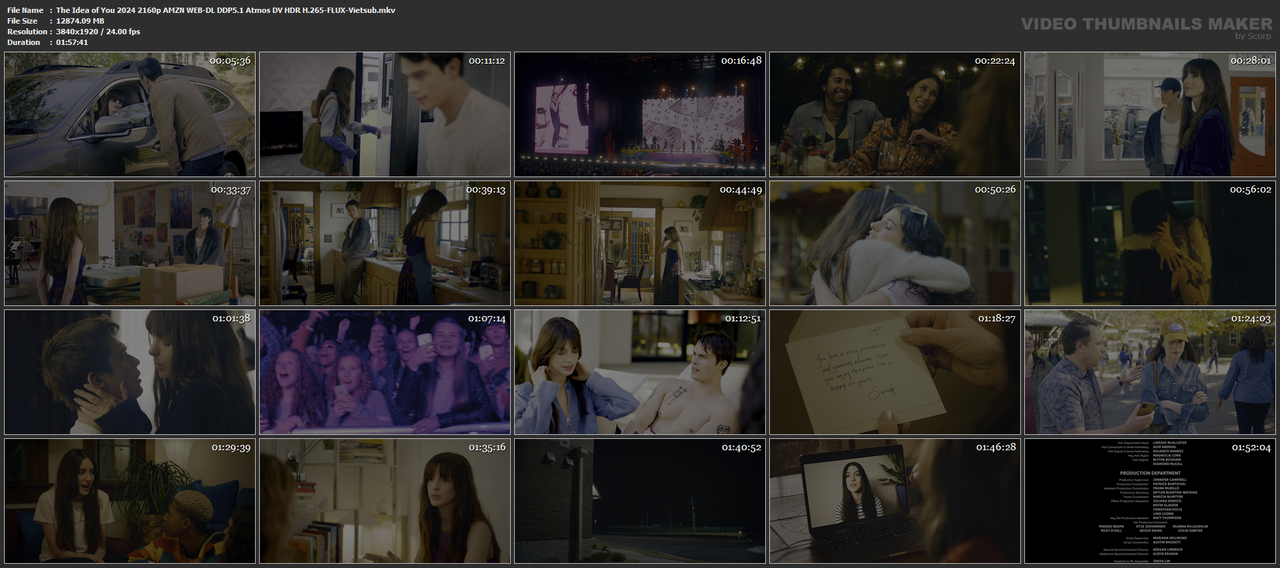Image resolution: width=1280 pixels, height=568 pixels.
Task: Click the kitchen thumbnail at 00:39:13
Action: [x=385, y=243]
